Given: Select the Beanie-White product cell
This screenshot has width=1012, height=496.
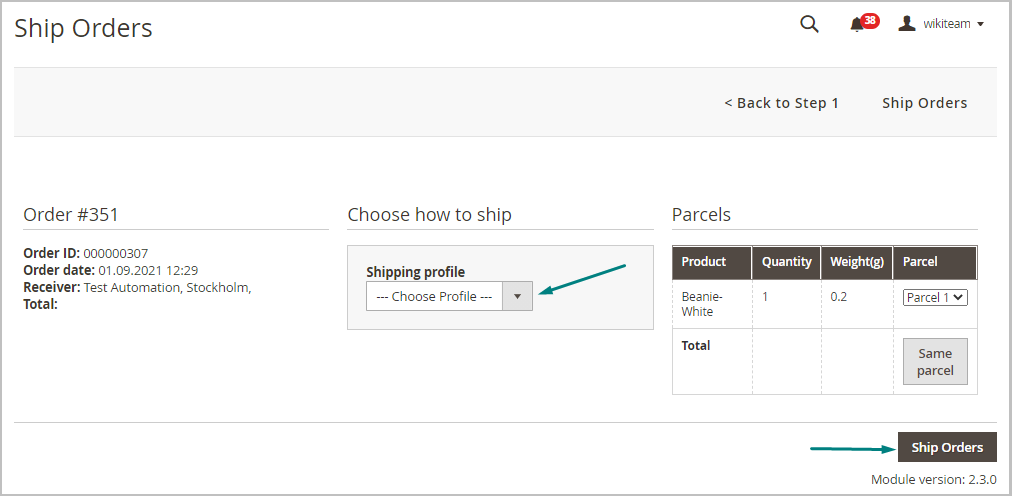Looking at the screenshot, I should coord(702,304).
